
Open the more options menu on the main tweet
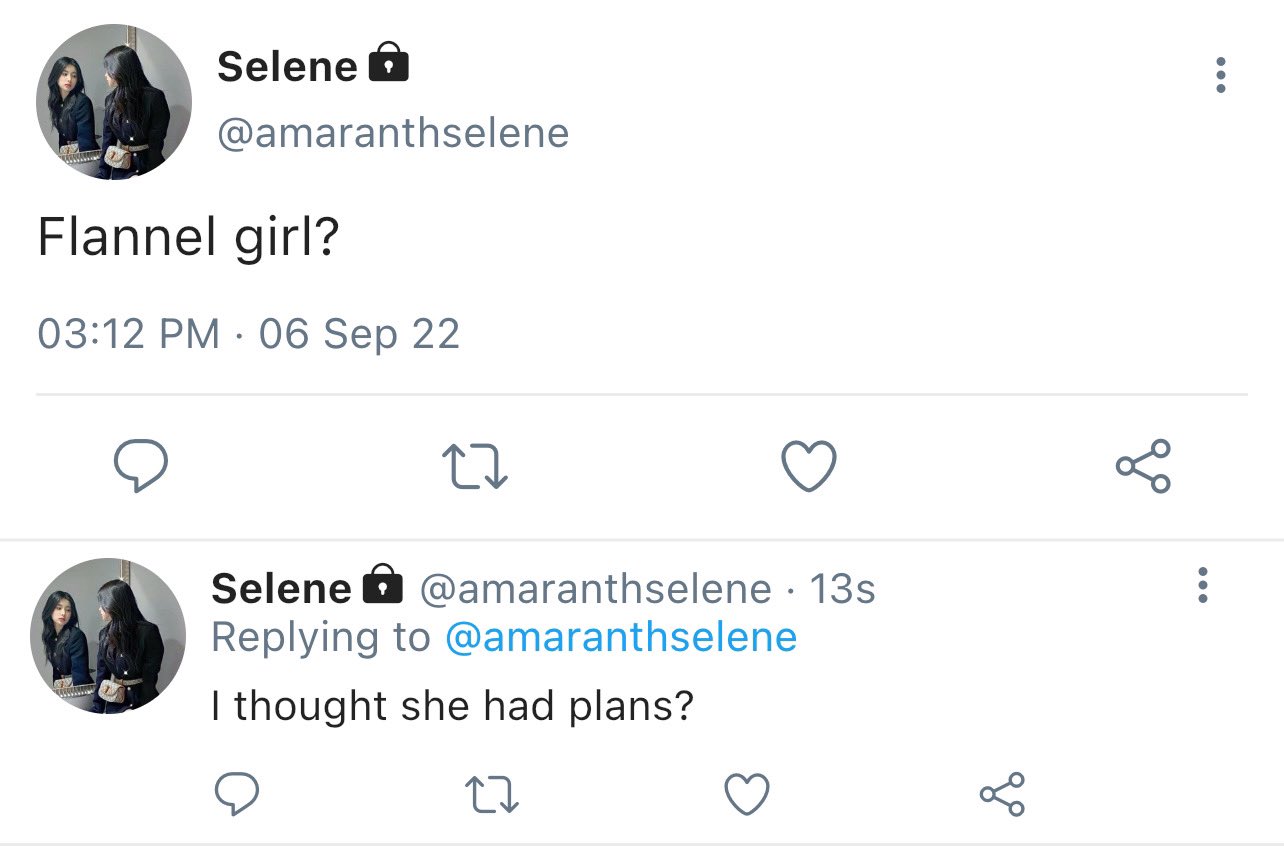tap(1220, 75)
